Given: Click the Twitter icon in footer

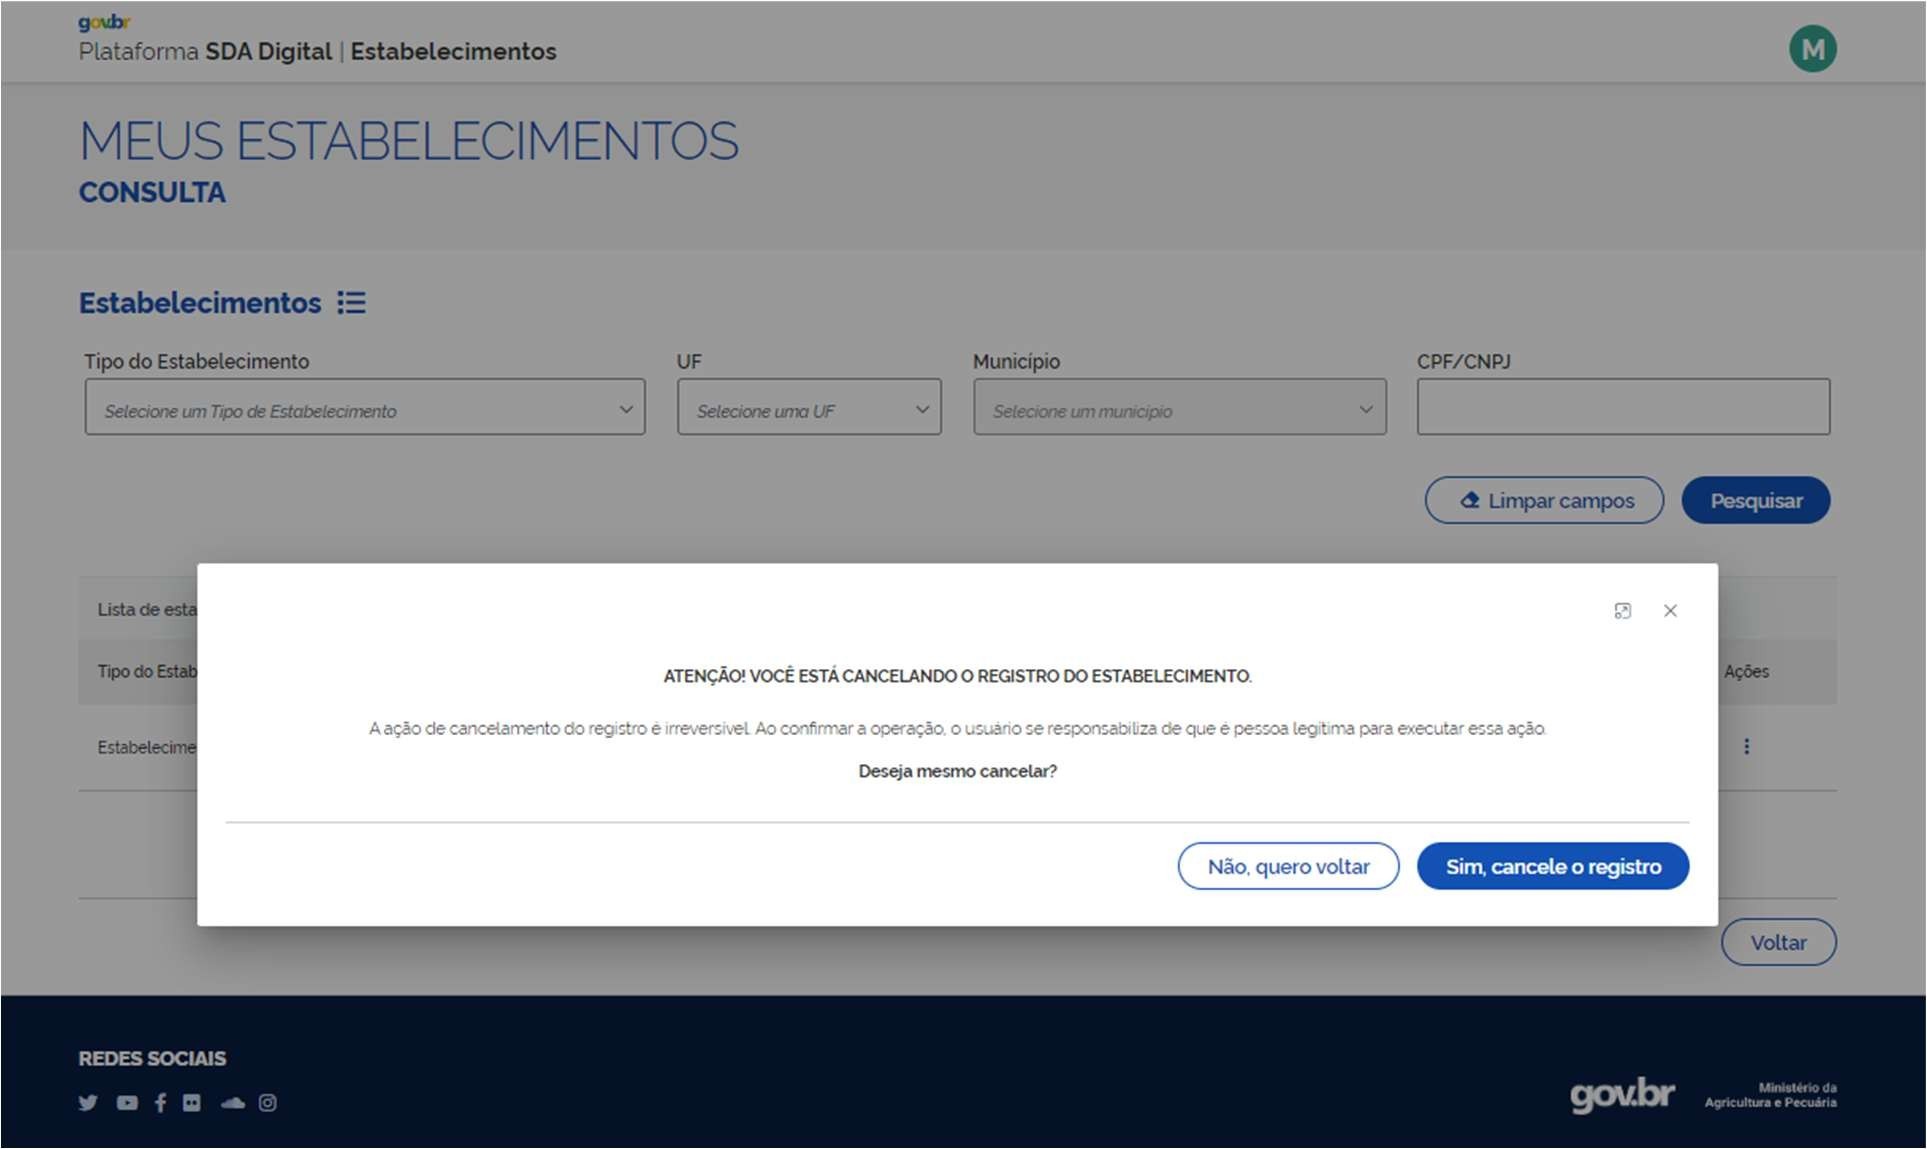Looking at the screenshot, I should click(88, 1102).
